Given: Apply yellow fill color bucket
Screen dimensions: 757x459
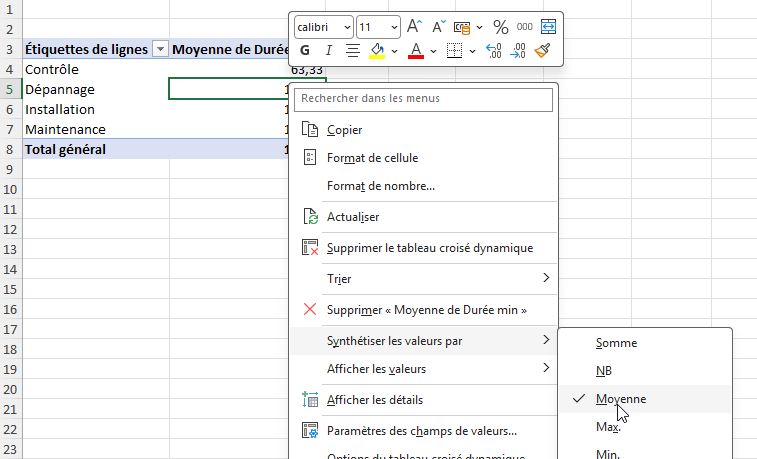Looking at the screenshot, I should coord(378,50).
